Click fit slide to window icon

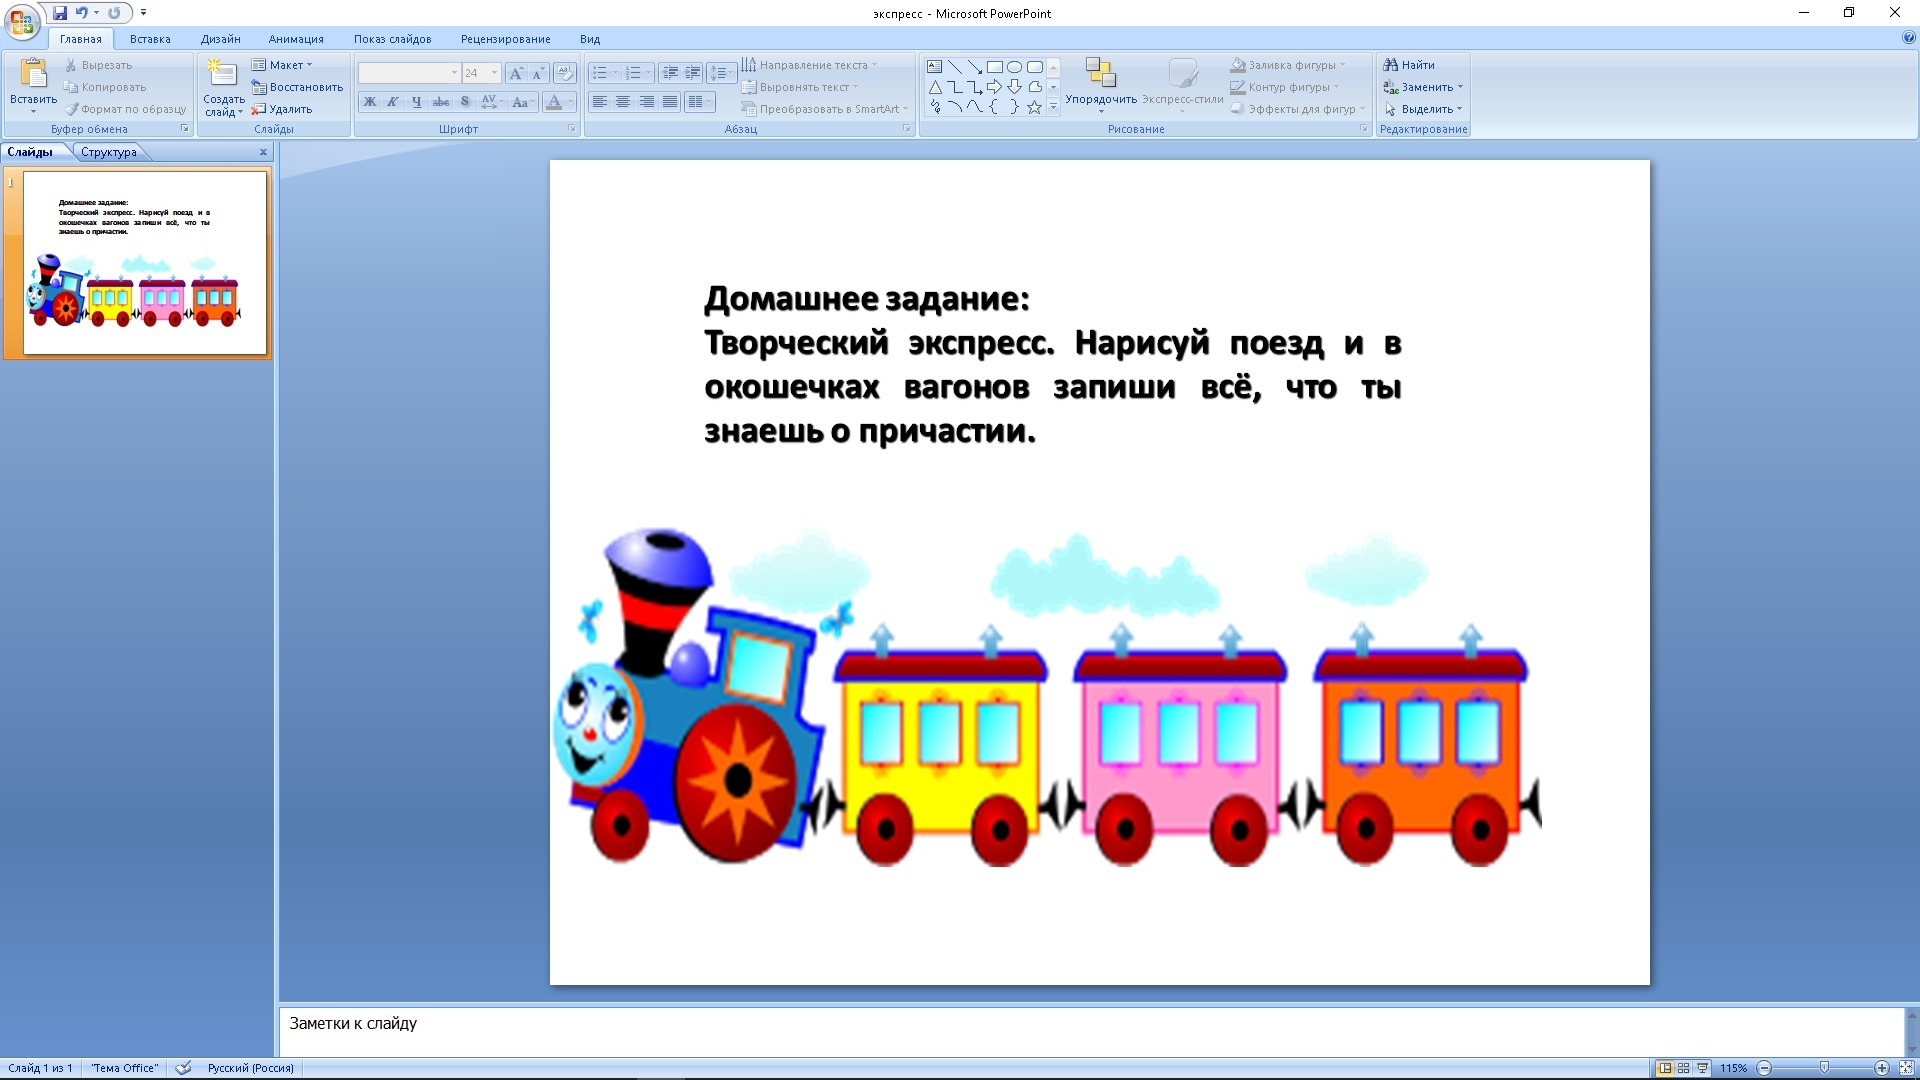1906,1068
